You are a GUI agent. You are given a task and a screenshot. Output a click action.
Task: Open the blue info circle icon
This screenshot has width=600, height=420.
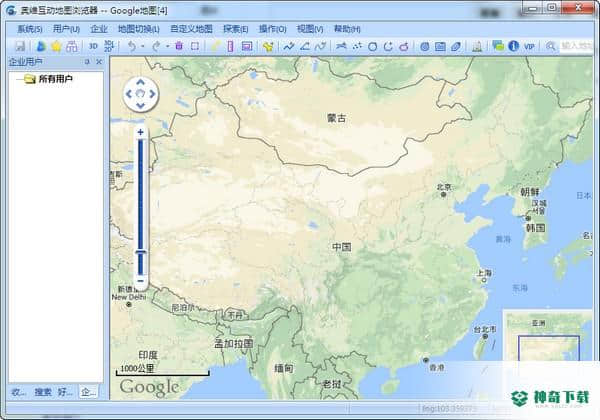pos(514,46)
